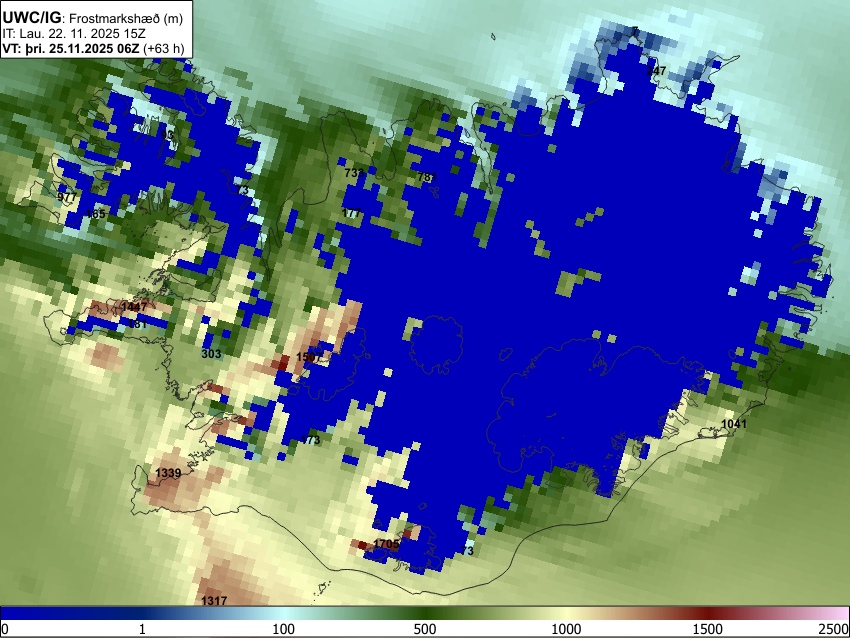Click the map value '1041'
The height and width of the screenshot is (638, 850).
(734, 424)
